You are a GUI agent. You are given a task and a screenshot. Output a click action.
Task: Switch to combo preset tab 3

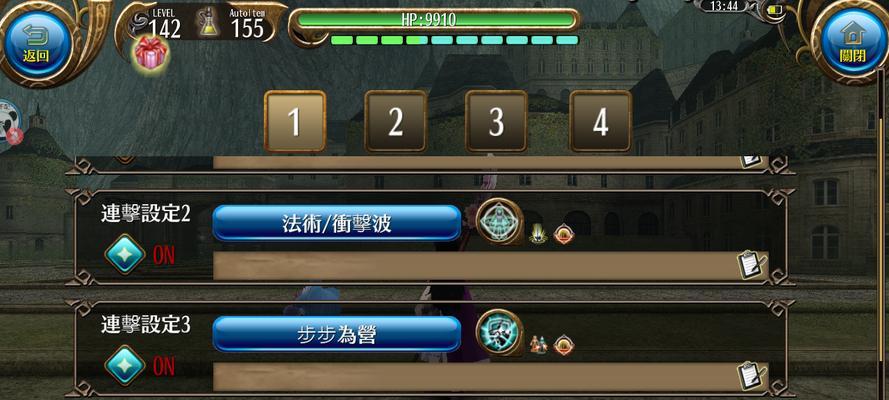(x=496, y=122)
